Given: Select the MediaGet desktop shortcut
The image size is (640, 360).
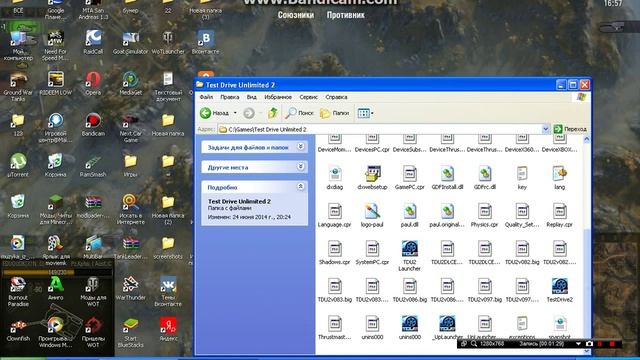Looking at the screenshot, I should pos(131,83).
